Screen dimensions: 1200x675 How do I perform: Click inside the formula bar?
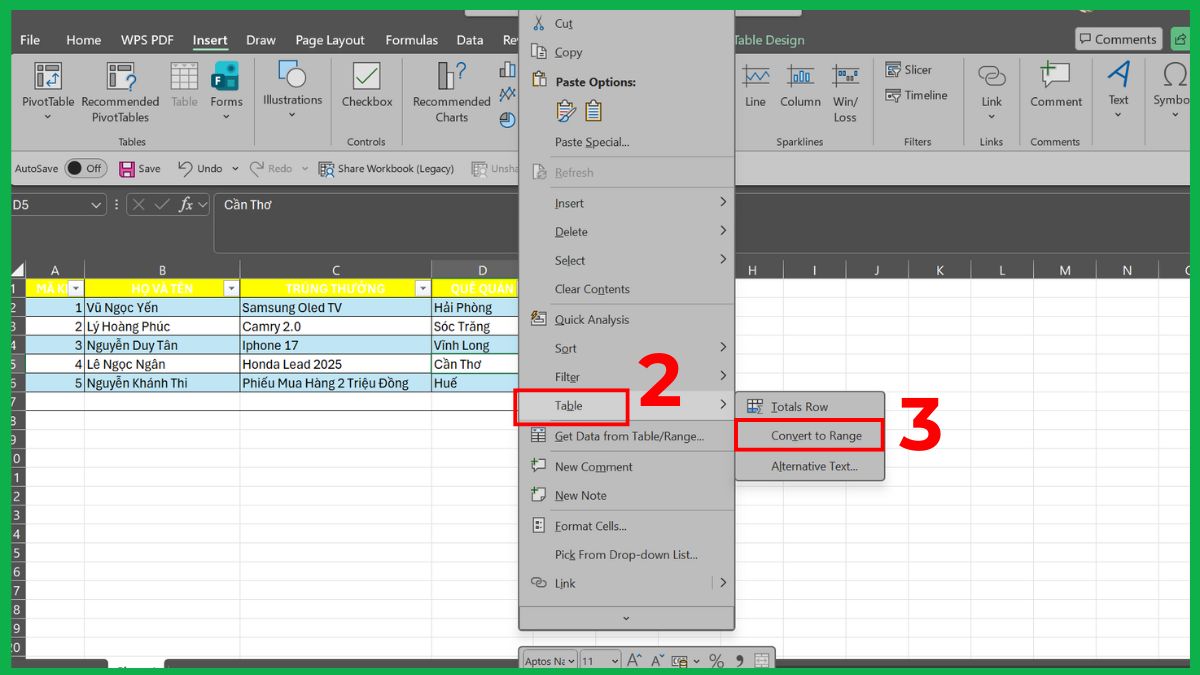click(350, 212)
